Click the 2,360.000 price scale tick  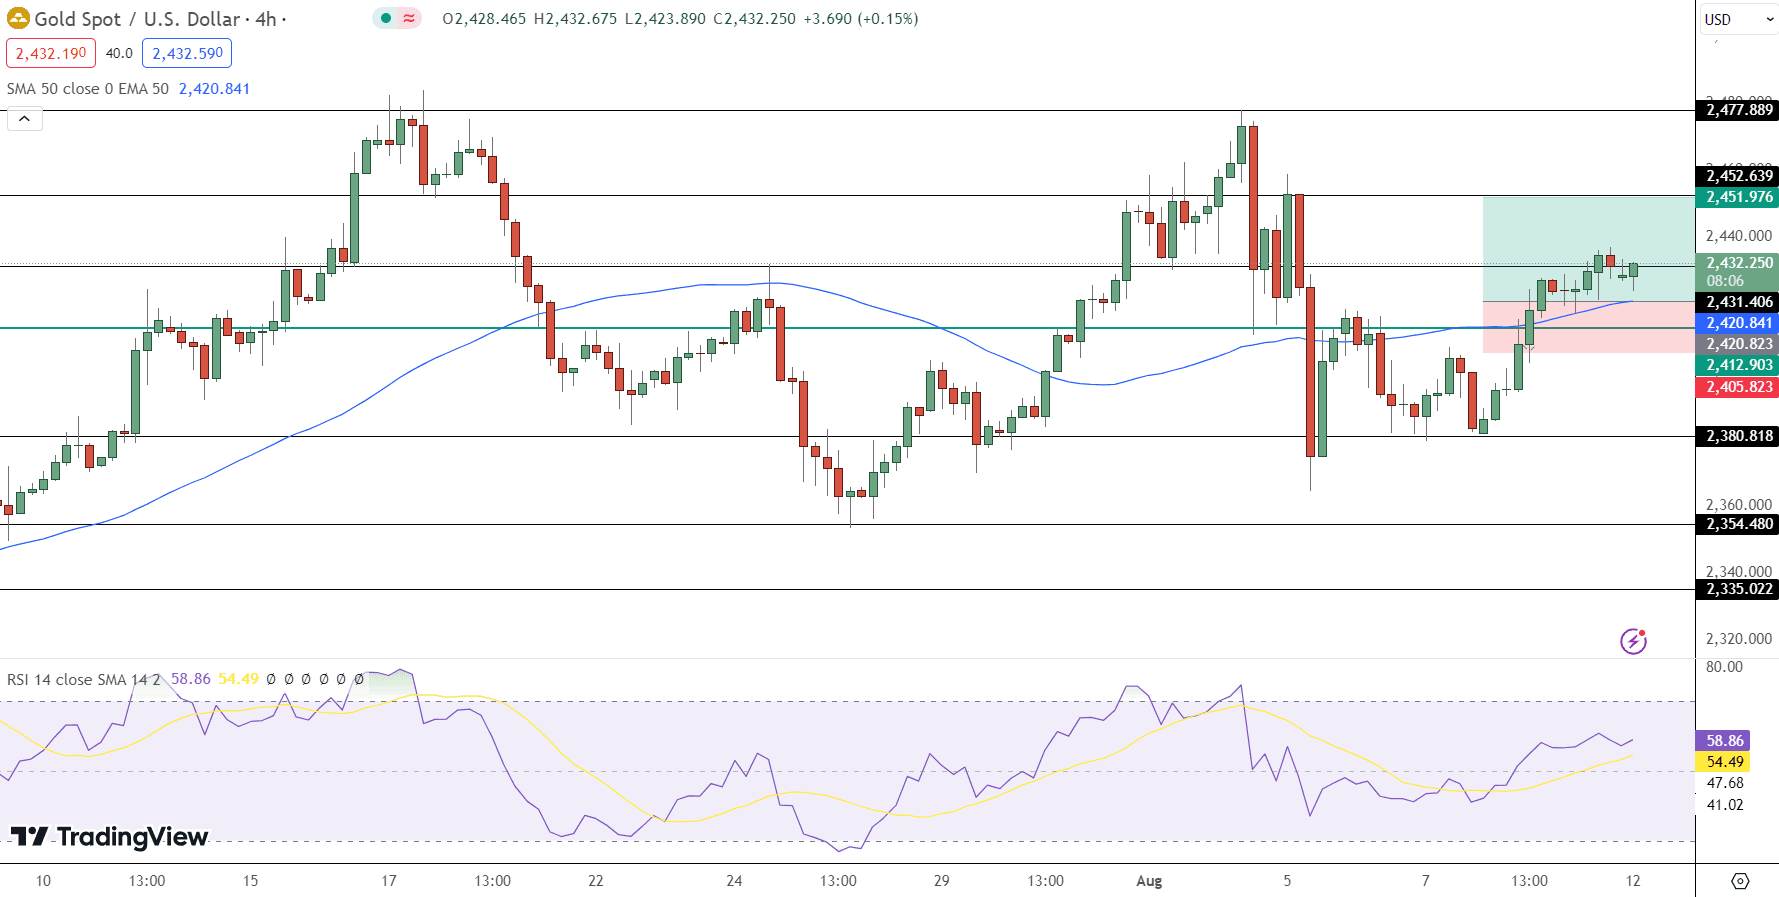coord(1738,505)
